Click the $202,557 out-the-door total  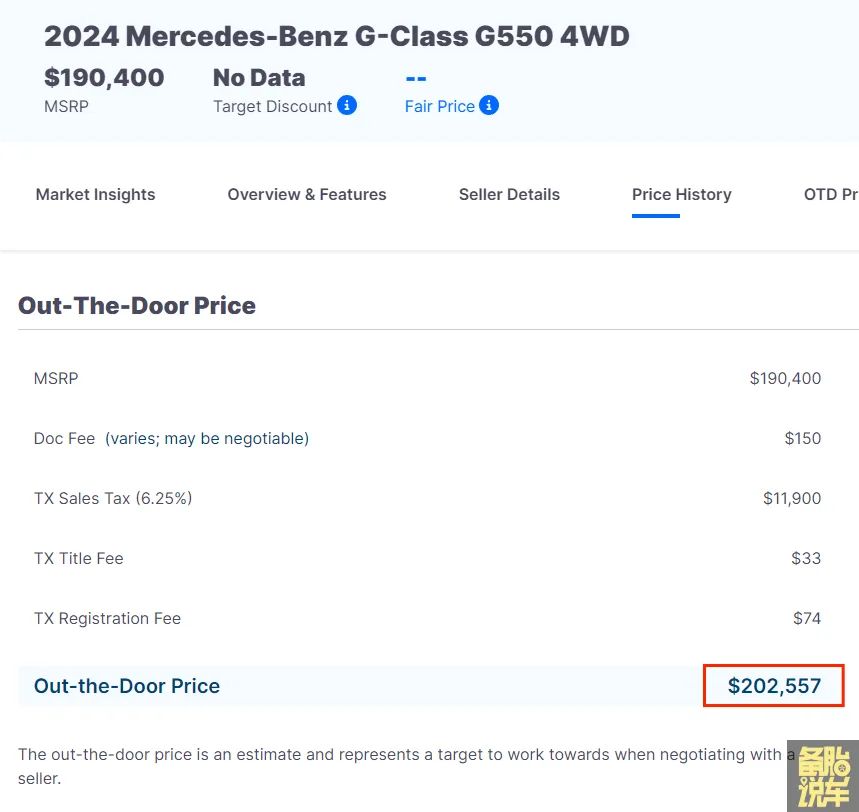tap(774, 686)
